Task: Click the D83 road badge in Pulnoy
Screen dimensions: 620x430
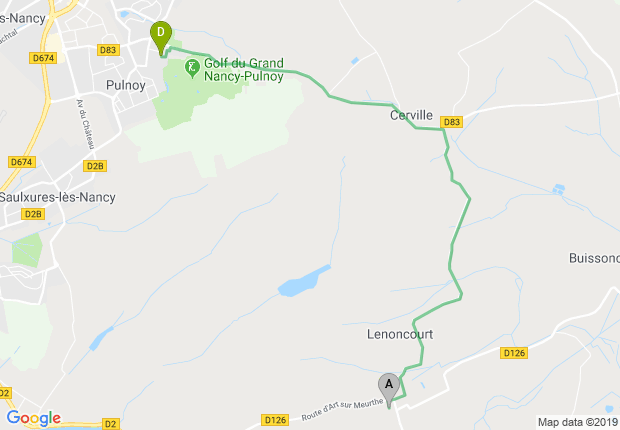Action: pyautogui.click(x=108, y=50)
